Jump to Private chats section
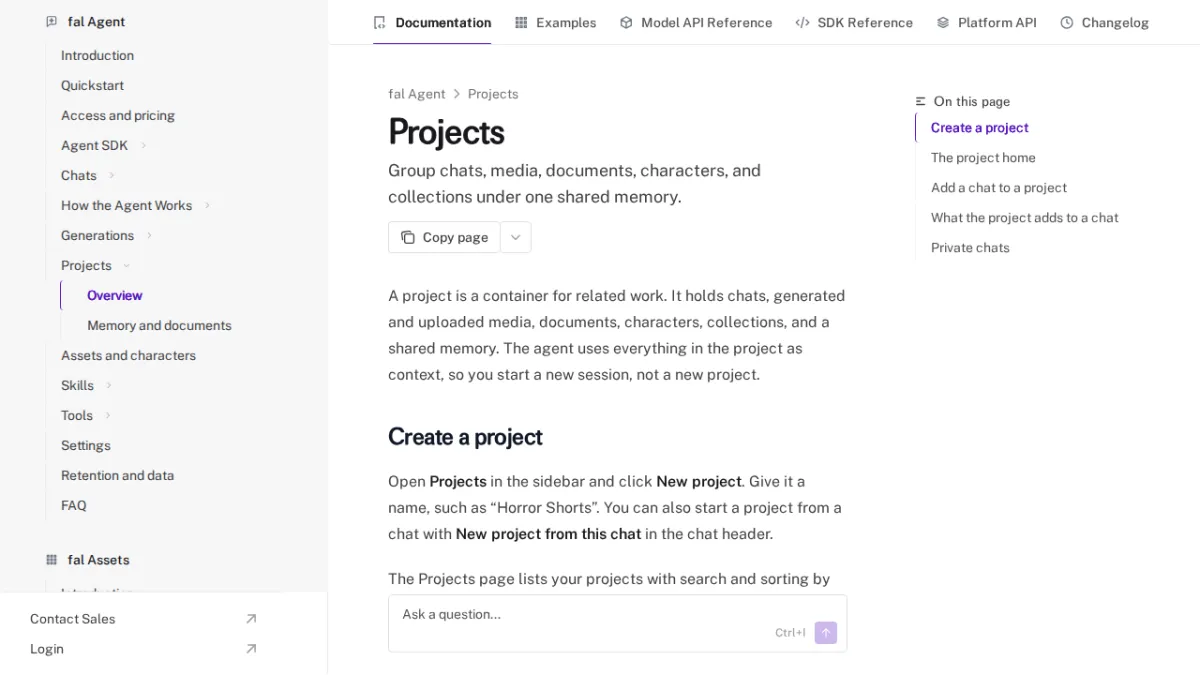Screen dimensions: 1200x675 [x=970, y=247]
